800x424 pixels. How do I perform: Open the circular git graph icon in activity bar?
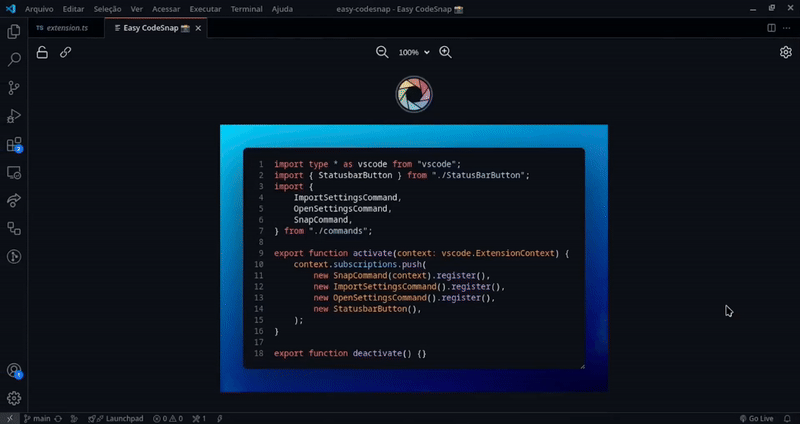click(14, 257)
